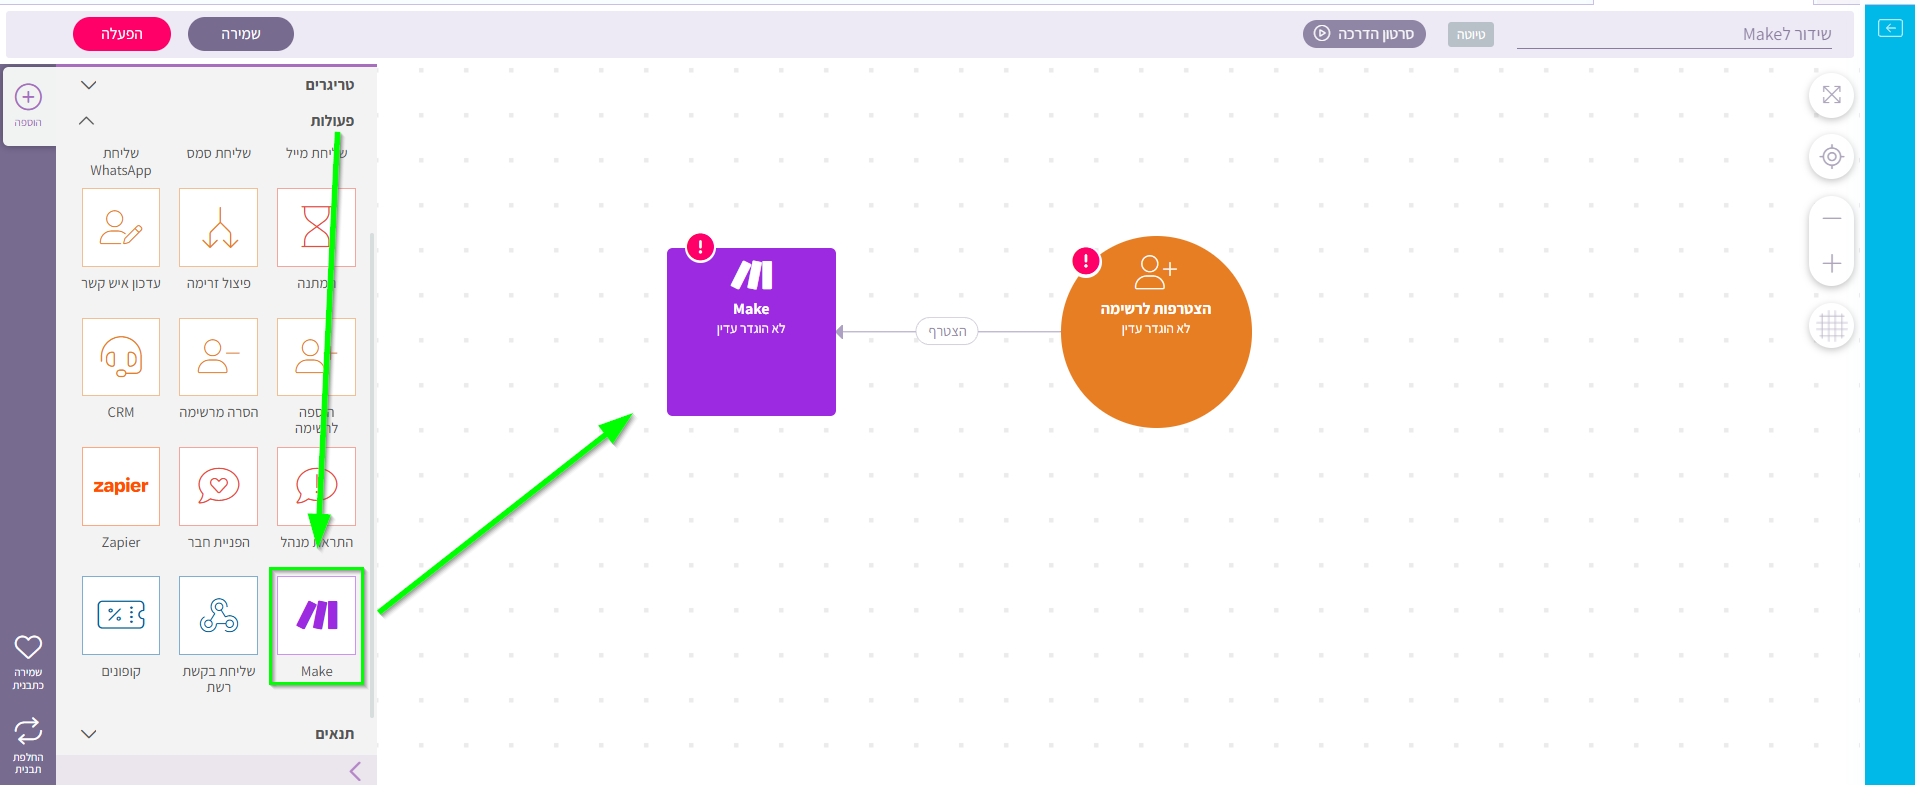Screen dimensions: 1920x785
Task: Click the red הפעלה button
Action: [122, 34]
